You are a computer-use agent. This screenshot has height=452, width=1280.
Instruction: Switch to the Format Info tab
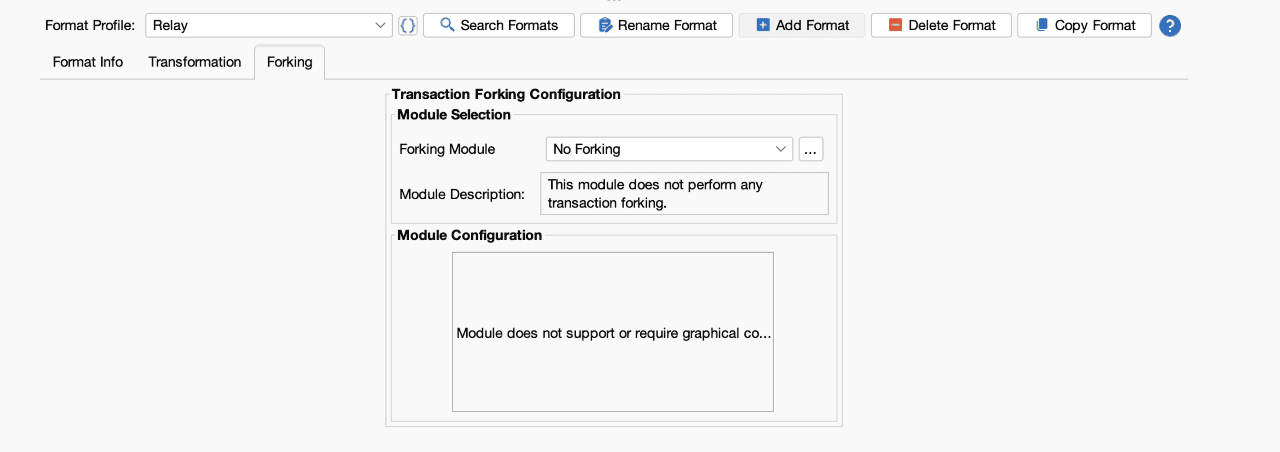coord(88,62)
